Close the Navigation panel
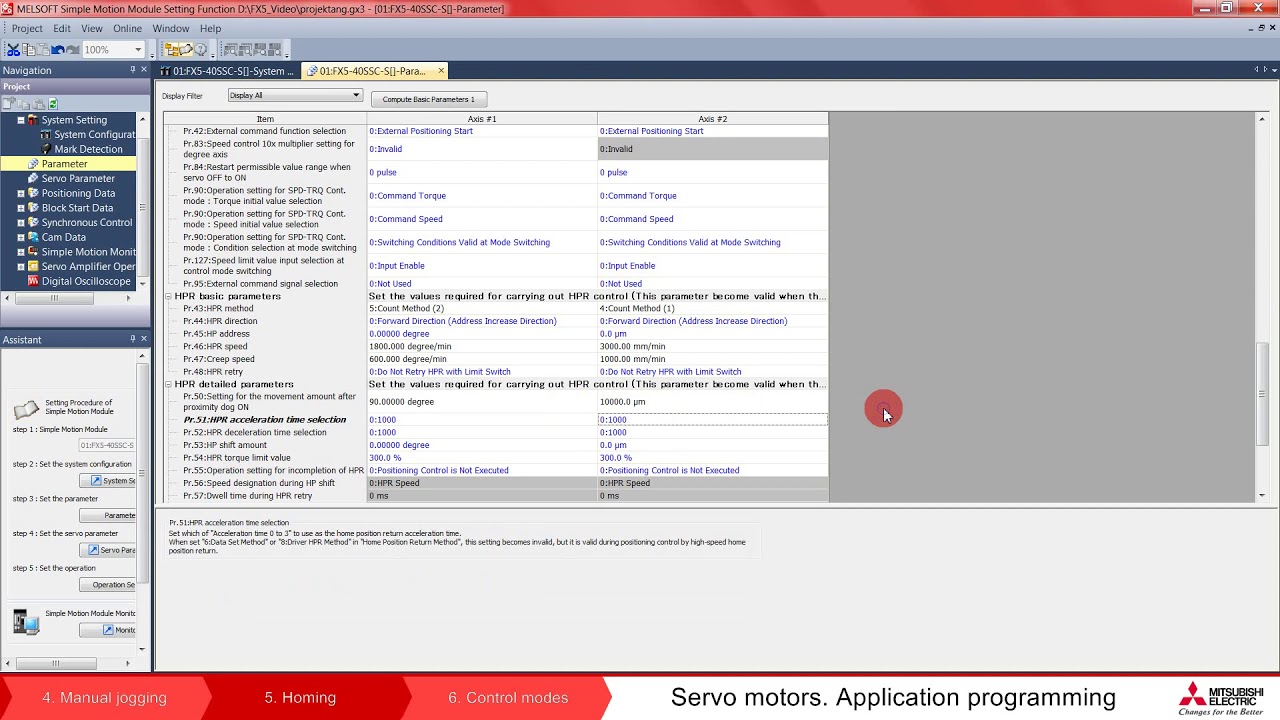1280x720 pixels. coord(144,70)
